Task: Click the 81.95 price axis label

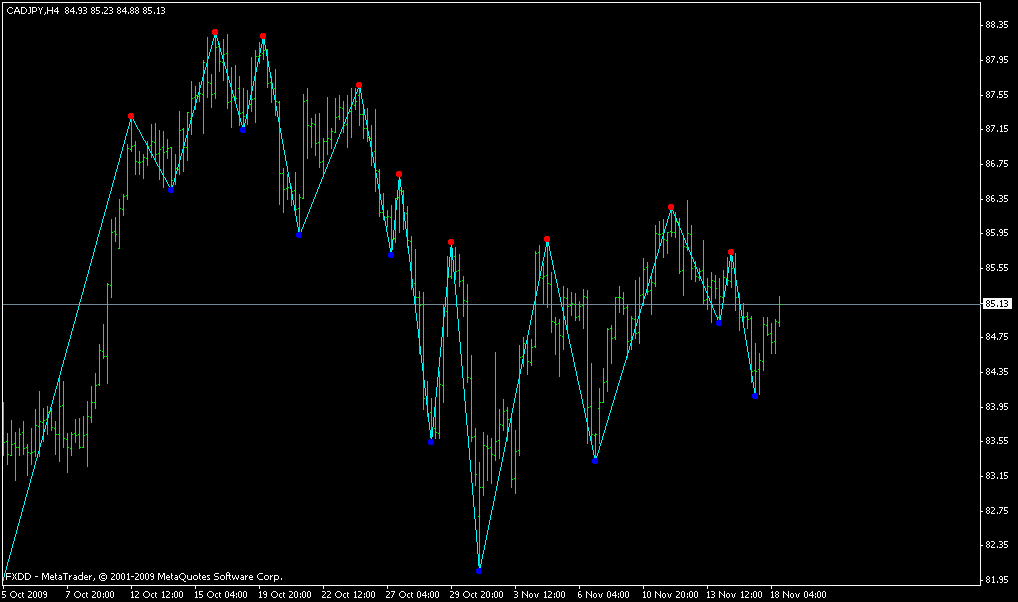Action: coord(995,579)
